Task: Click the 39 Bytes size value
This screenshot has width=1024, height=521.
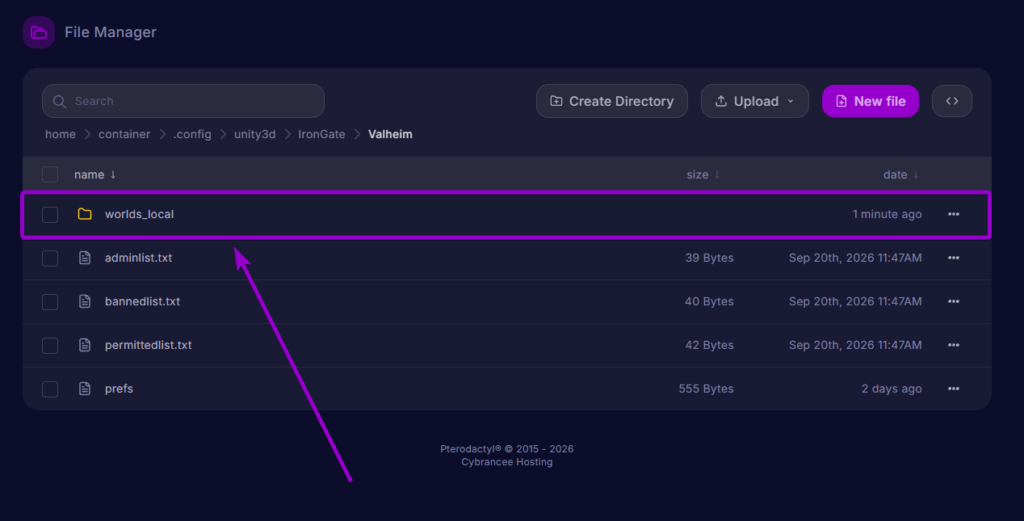Action: [709, 258]
